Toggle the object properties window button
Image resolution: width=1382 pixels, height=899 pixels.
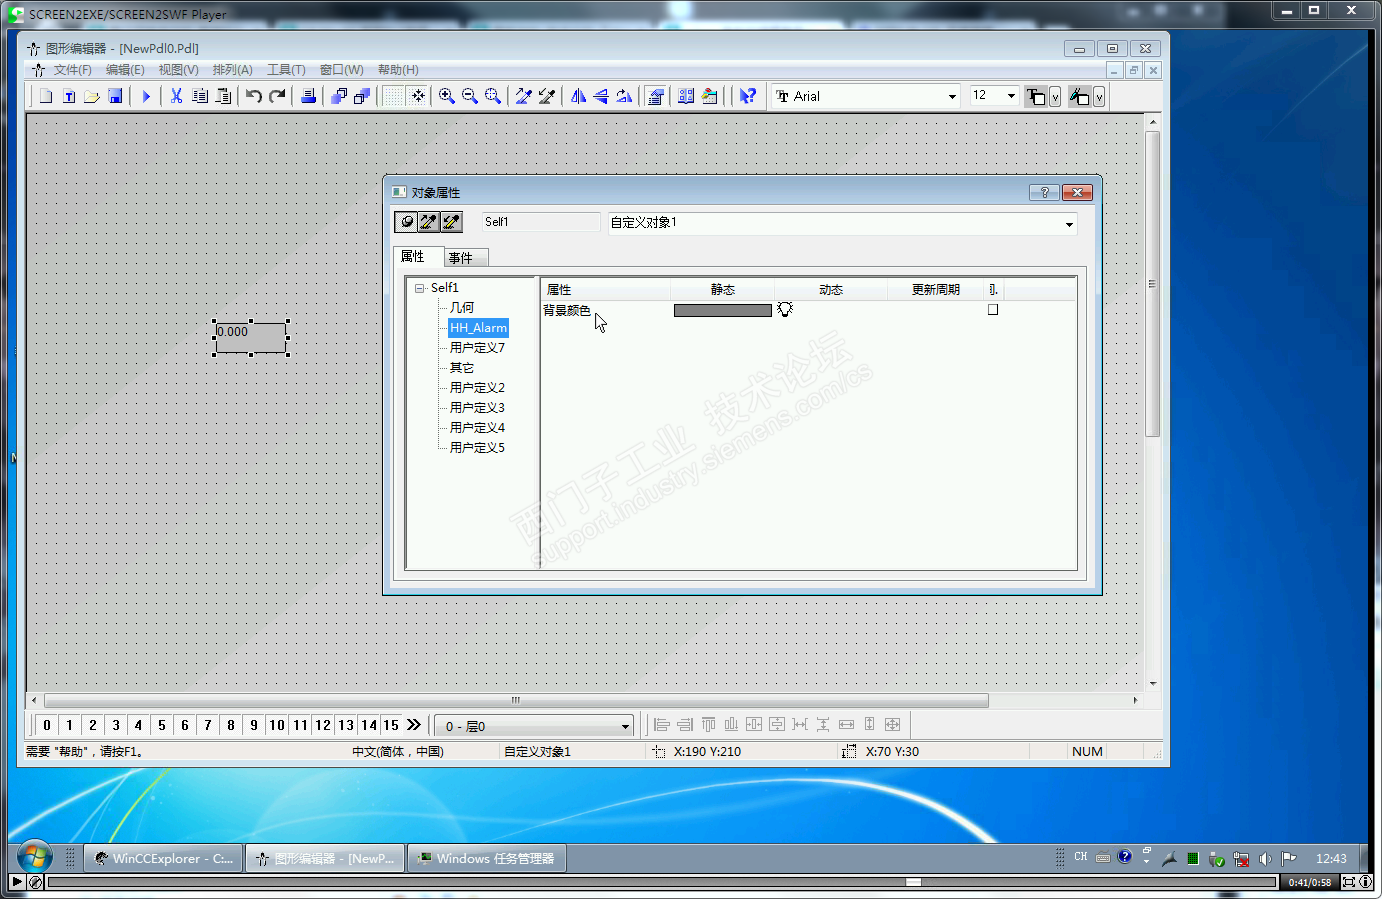(x=655, y=96)
